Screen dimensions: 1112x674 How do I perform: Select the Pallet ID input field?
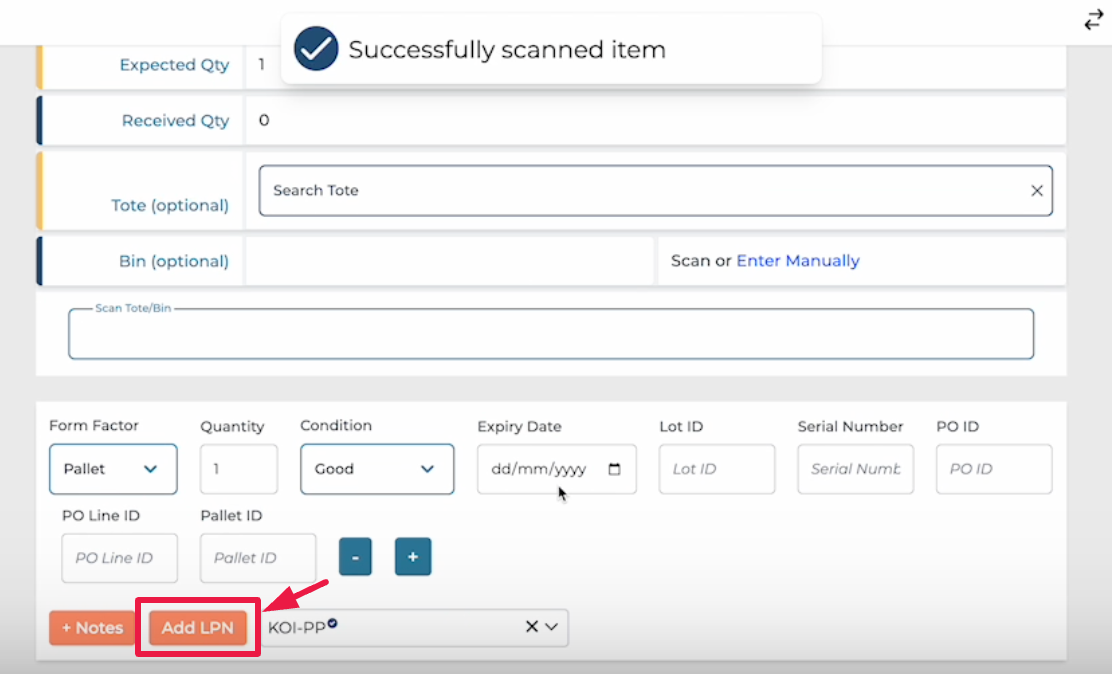click(257, 558)
